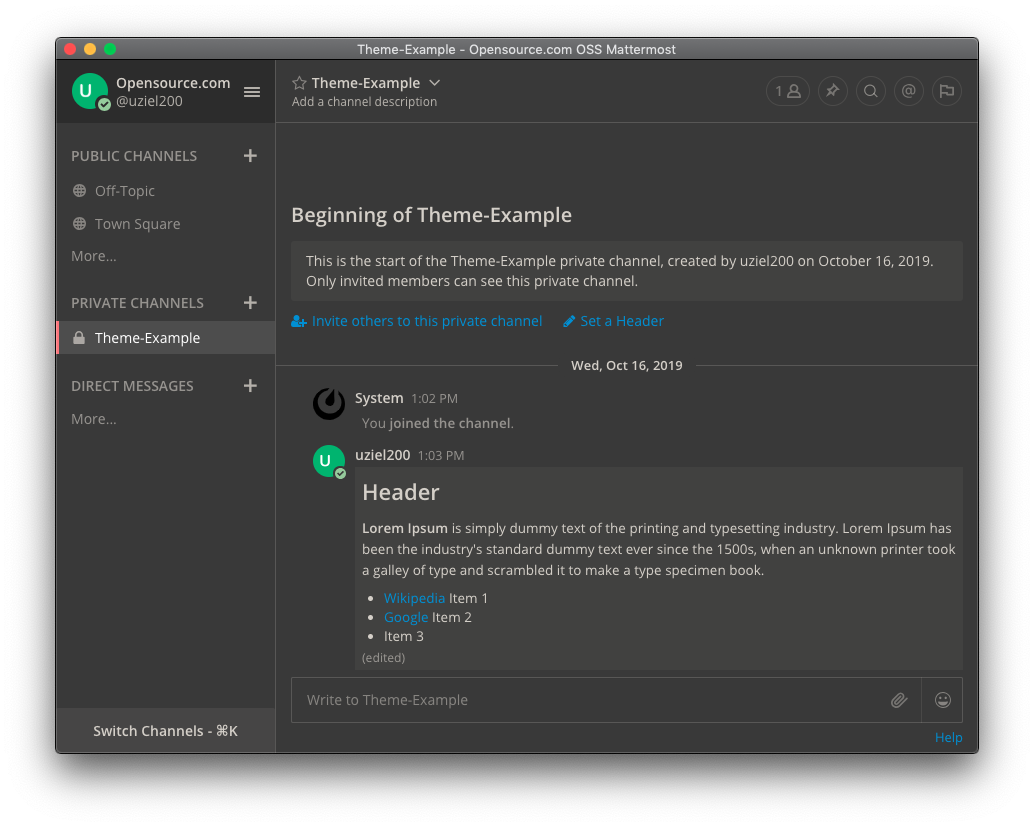Screen dimensions: 1034x827
Task: Click the globe icon beside Town Square
Action: 79,224
